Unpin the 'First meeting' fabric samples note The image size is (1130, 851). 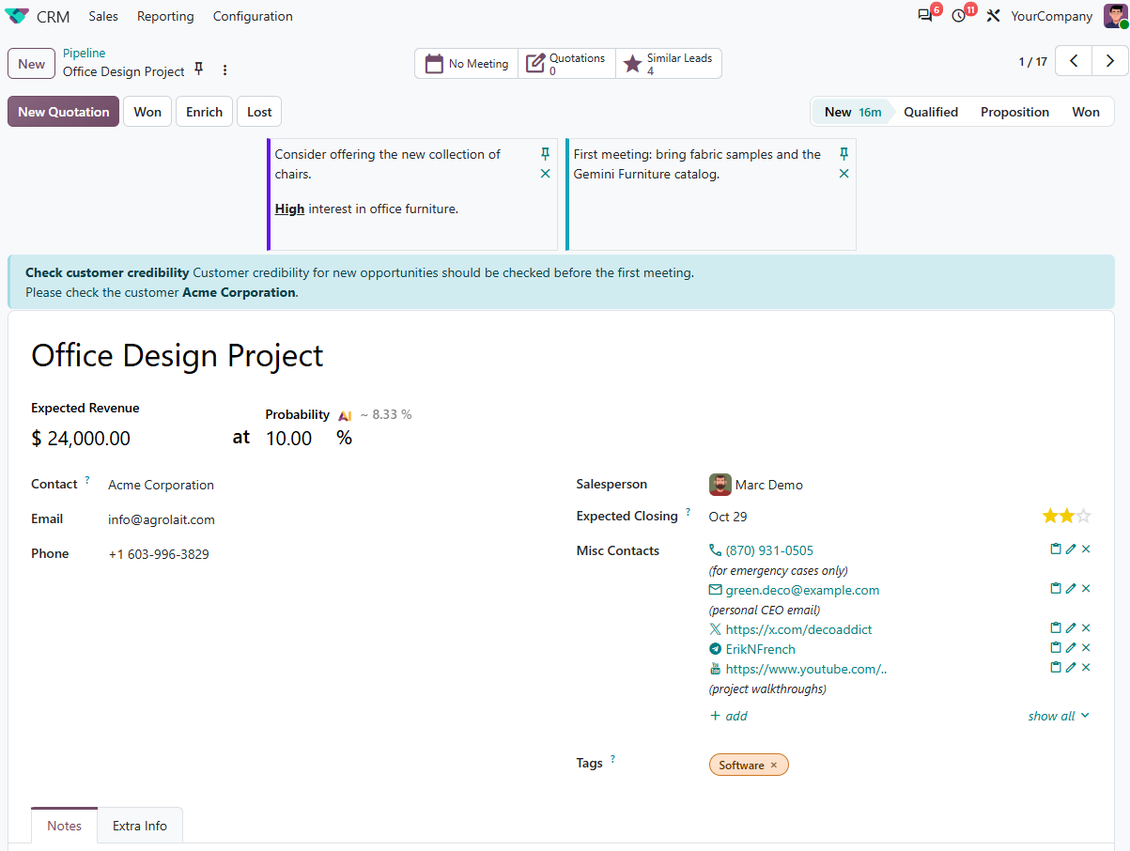tap(844, 153)
